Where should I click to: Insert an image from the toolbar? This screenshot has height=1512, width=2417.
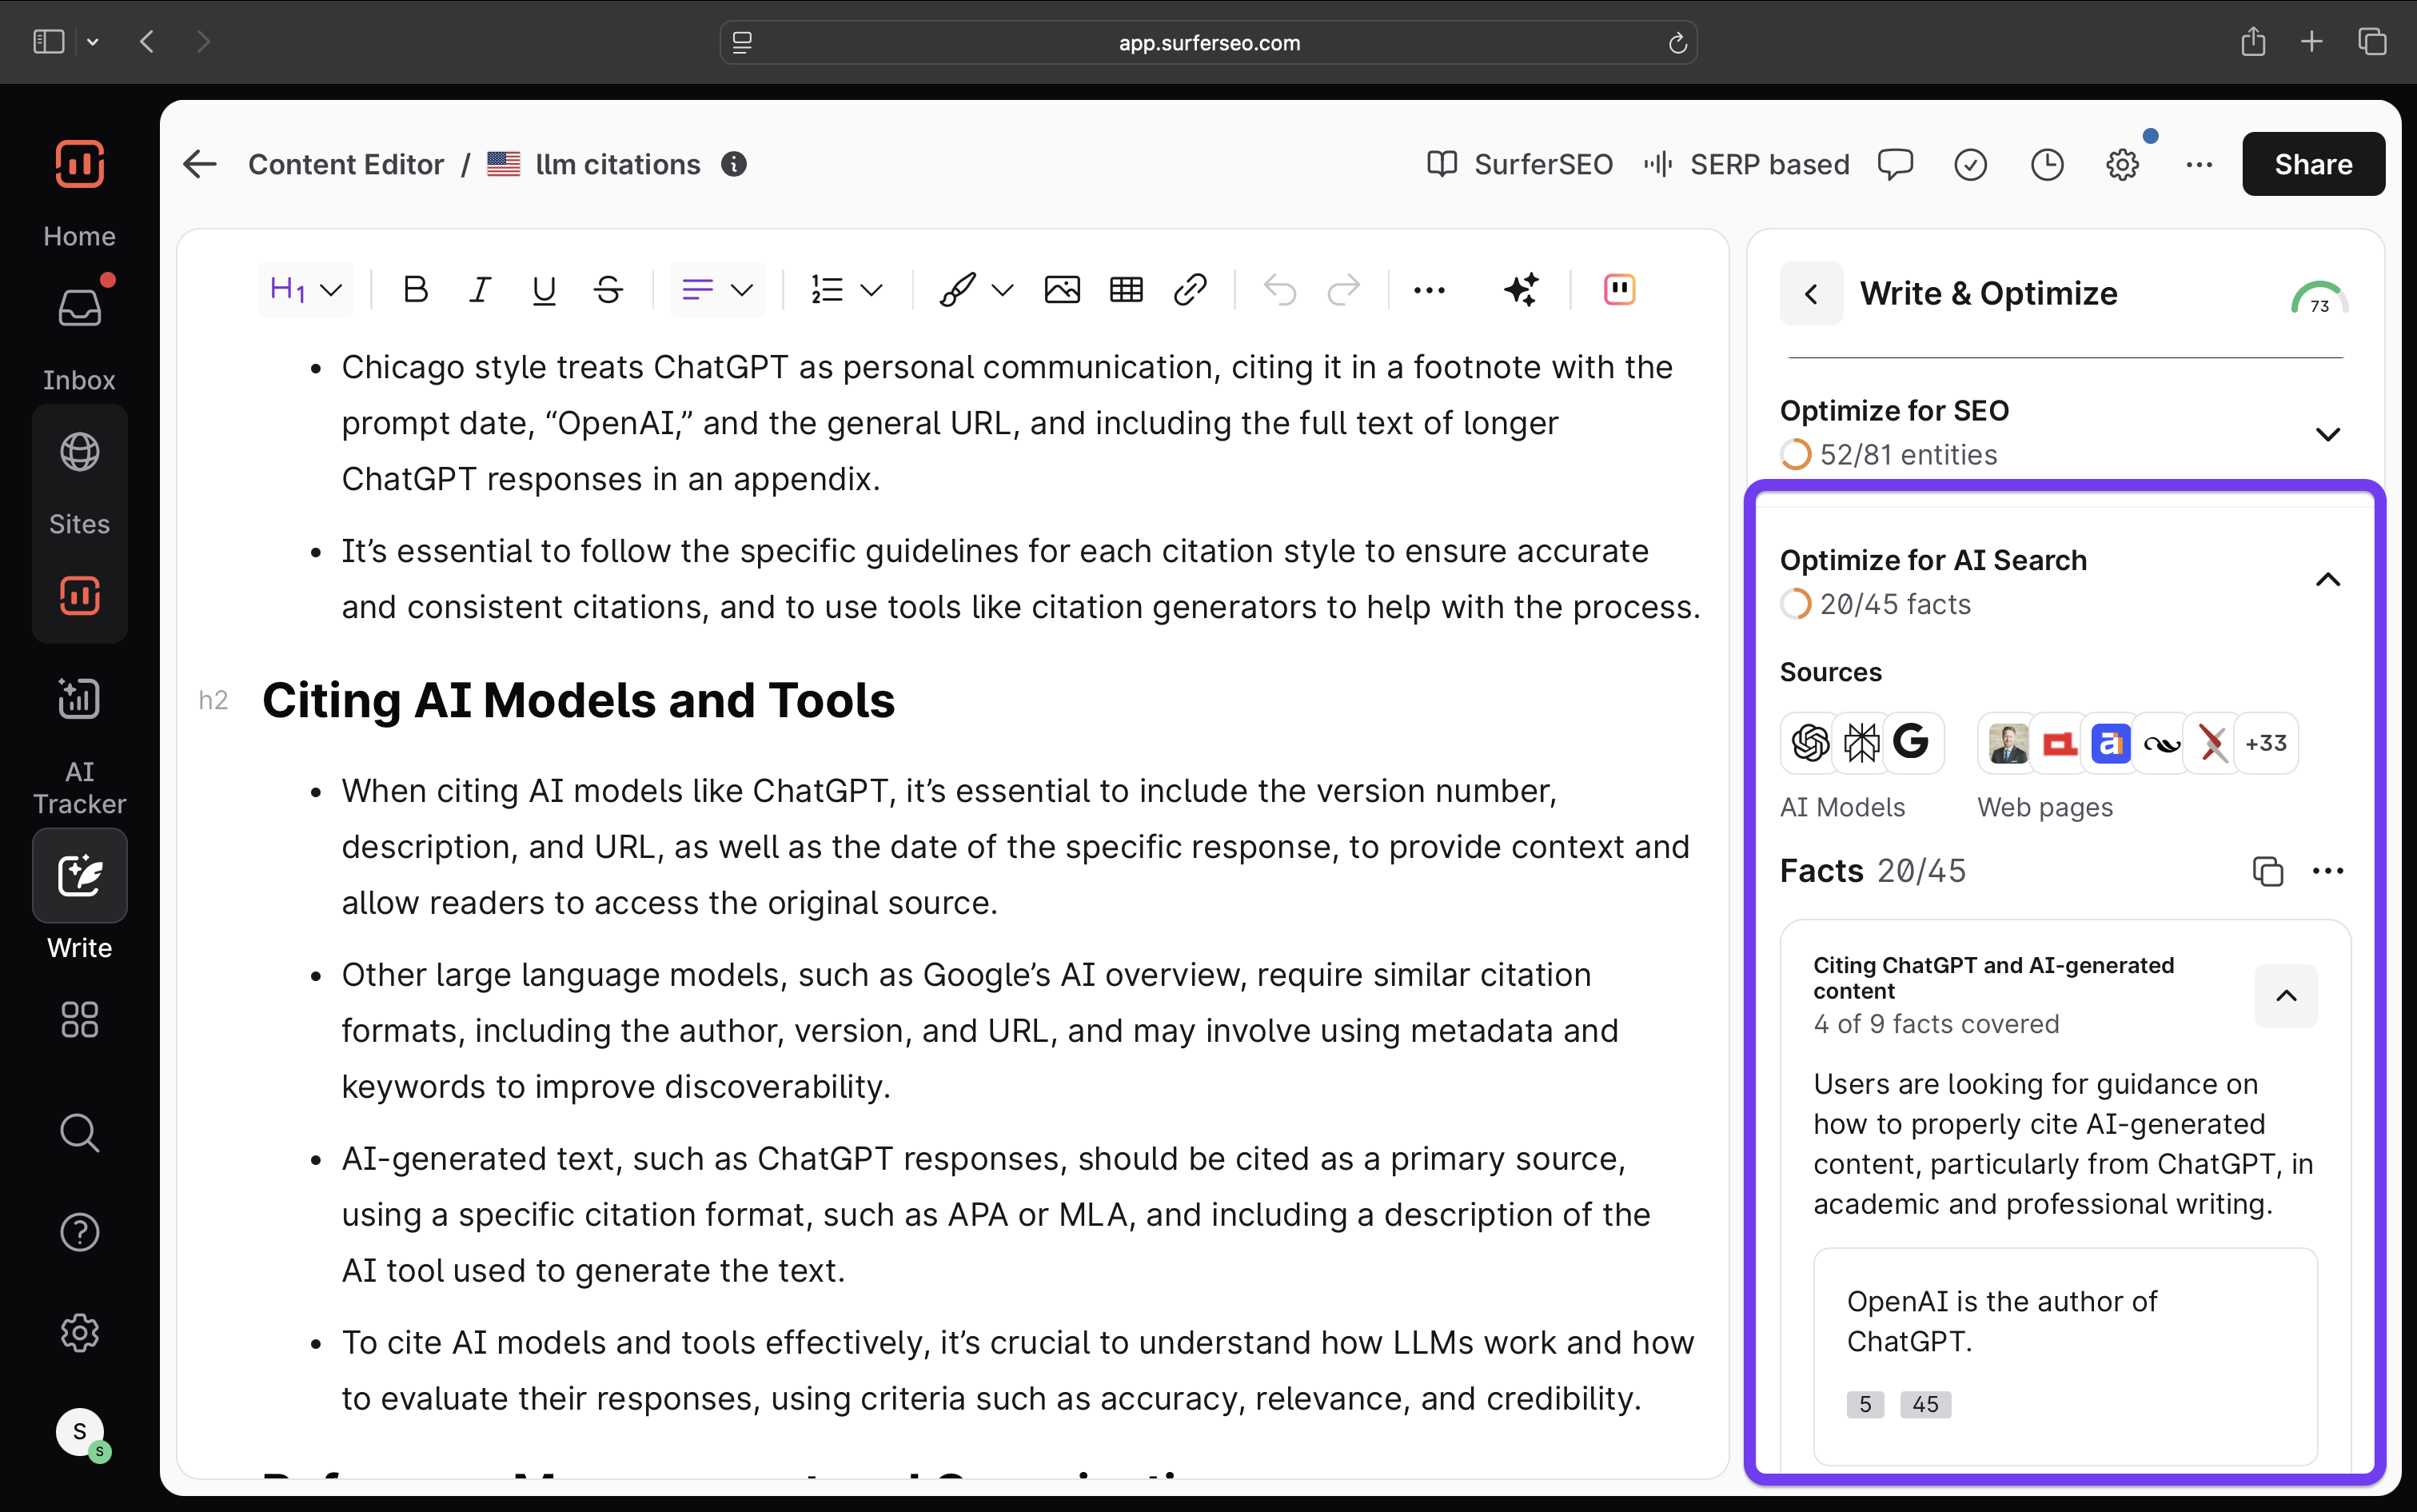click(x=1061, y=290)
